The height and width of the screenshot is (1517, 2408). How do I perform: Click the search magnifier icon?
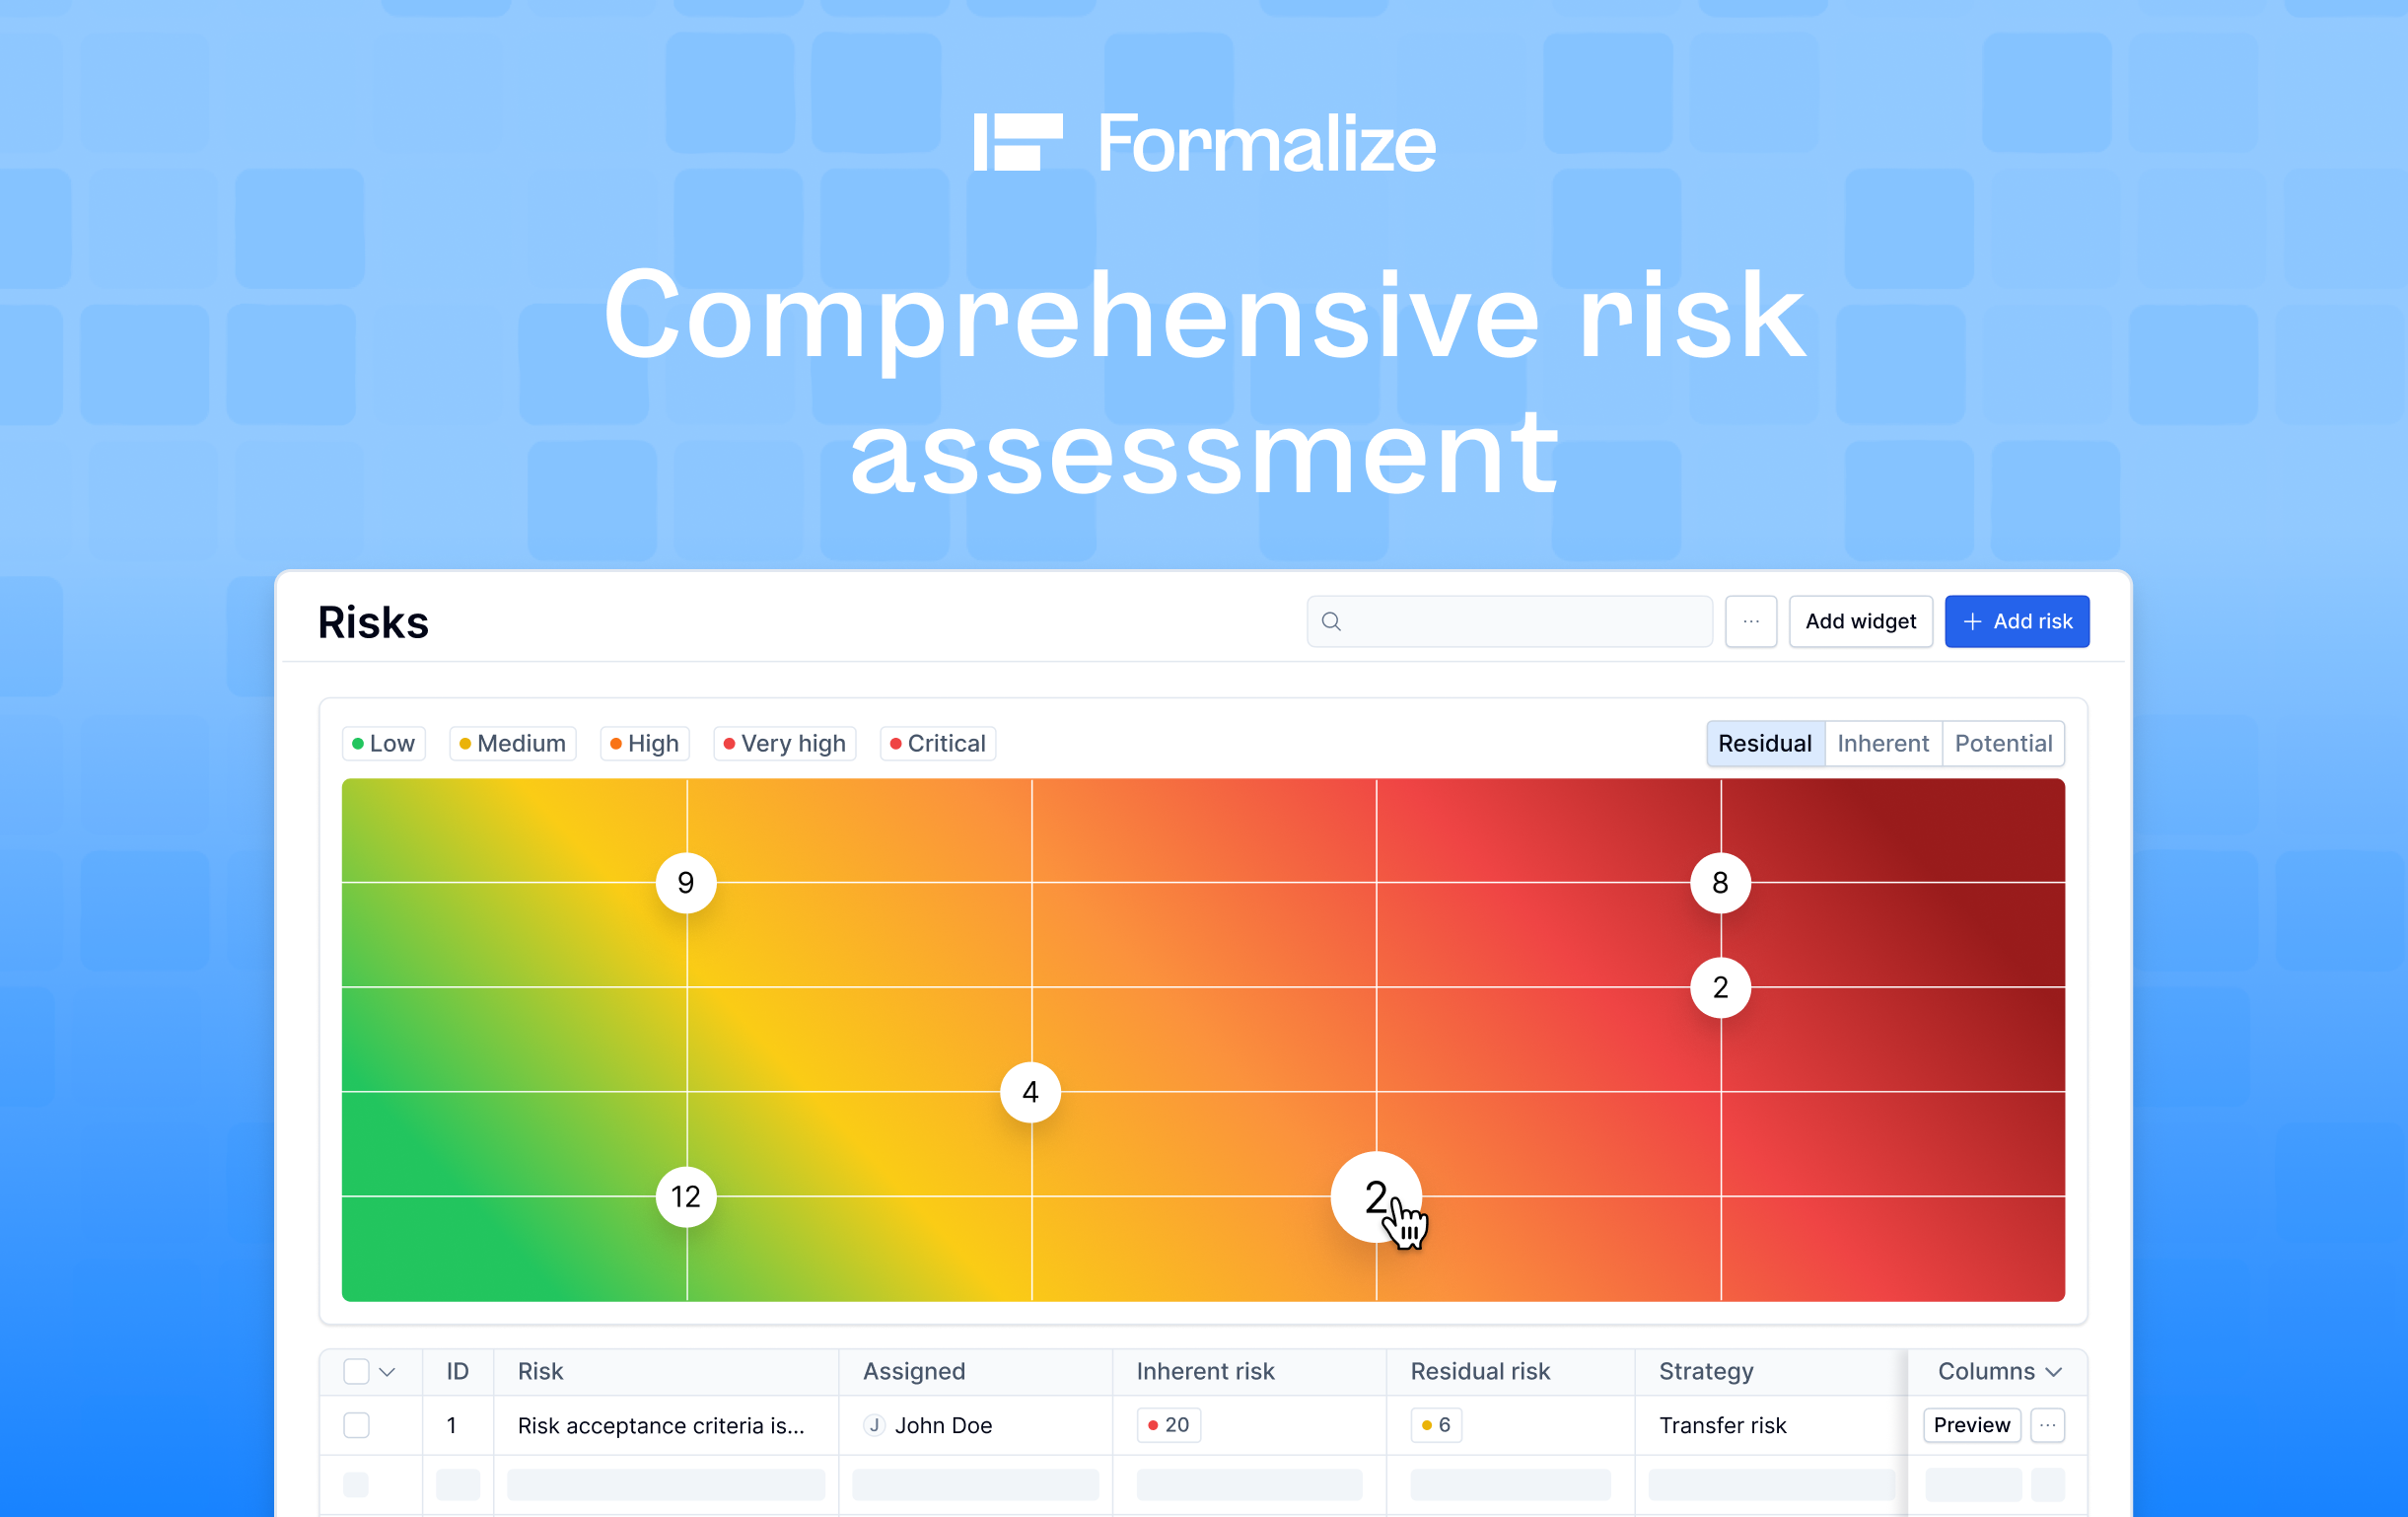(x=1331, y=621)
